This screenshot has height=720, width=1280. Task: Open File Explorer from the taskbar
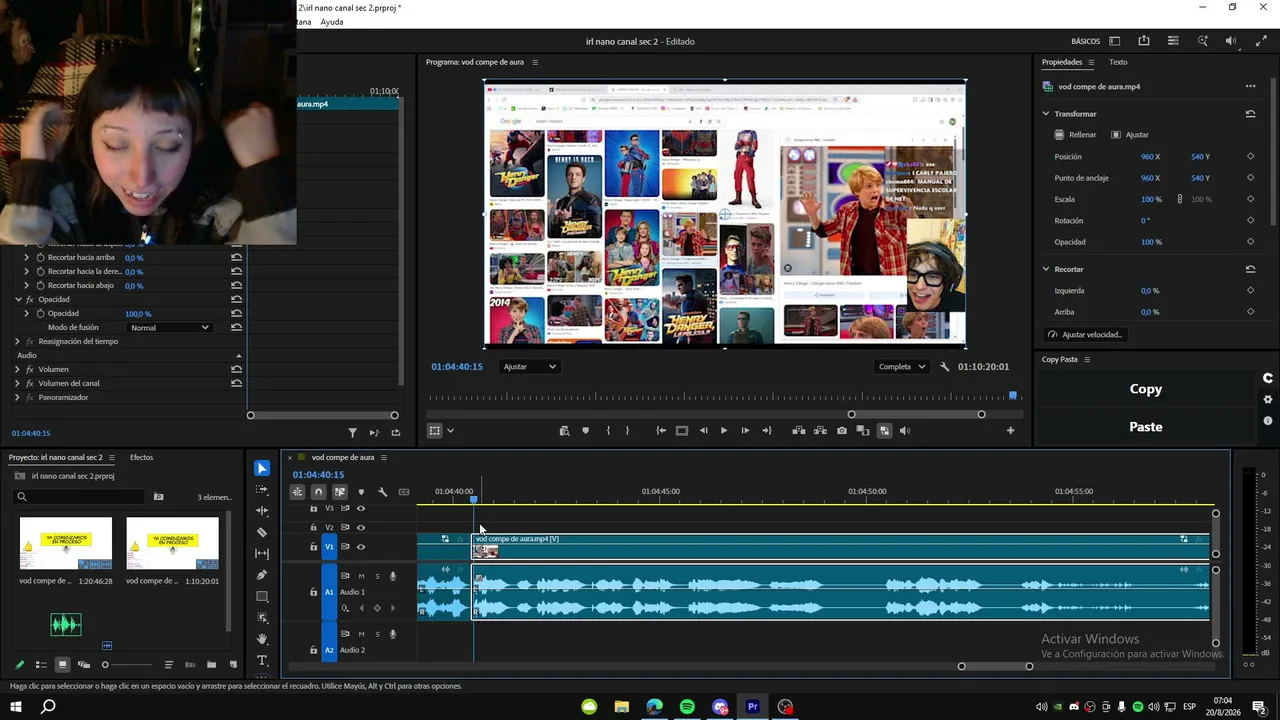(x=622, y=707)
